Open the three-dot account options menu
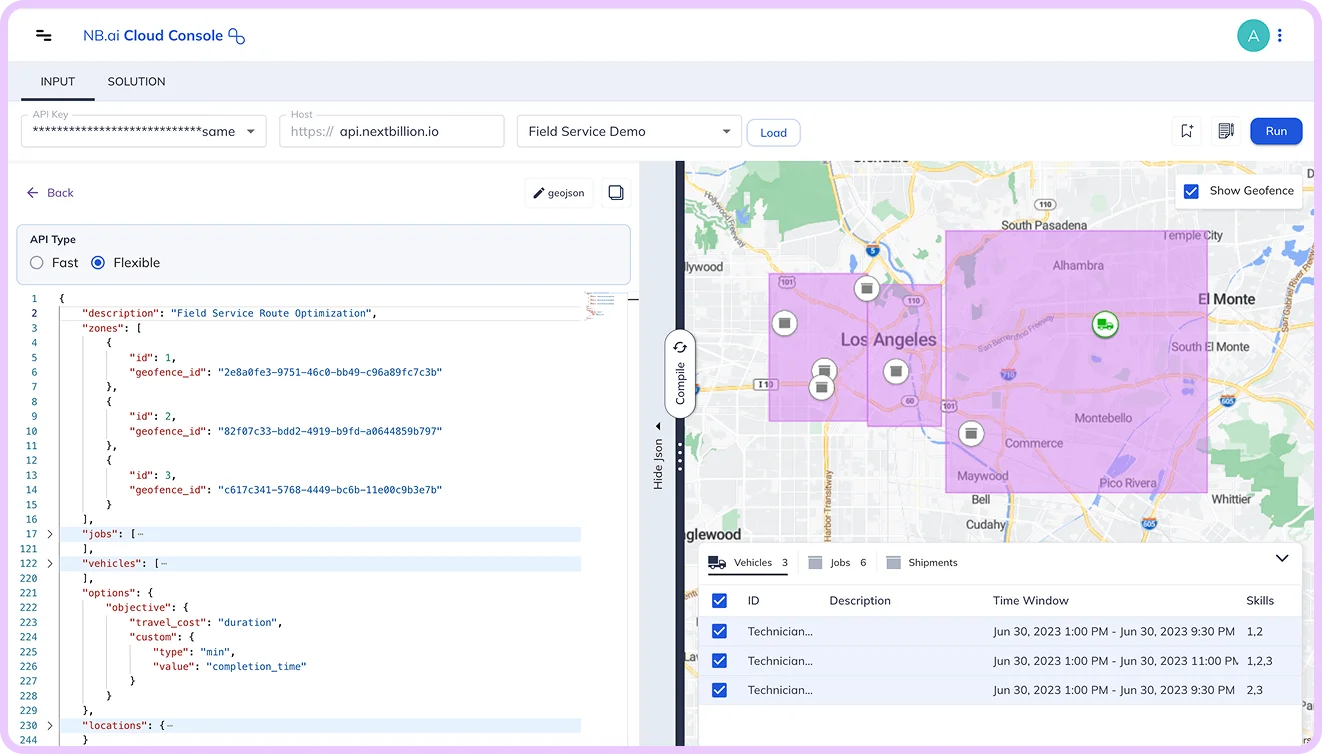Screen dimensions: 1322x754 click(1280, 36)
